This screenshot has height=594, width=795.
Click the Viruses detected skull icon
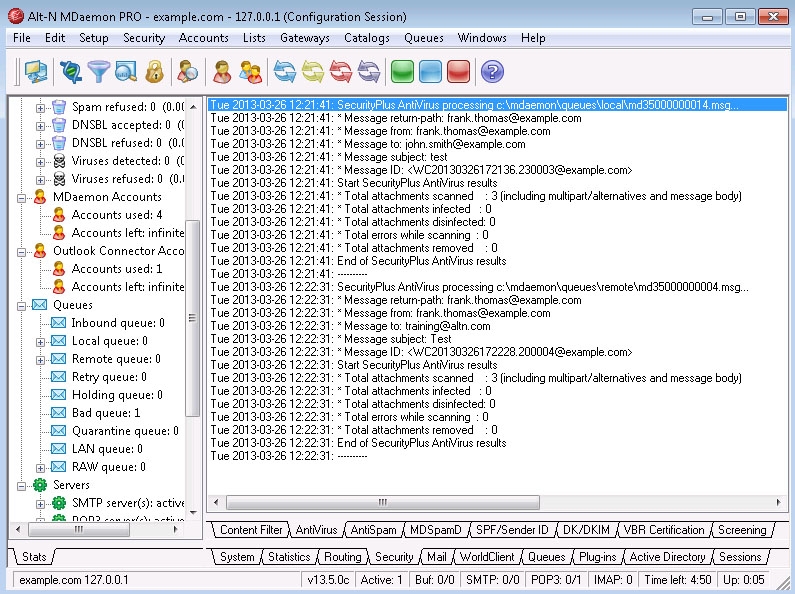click(x=59, y=161)
